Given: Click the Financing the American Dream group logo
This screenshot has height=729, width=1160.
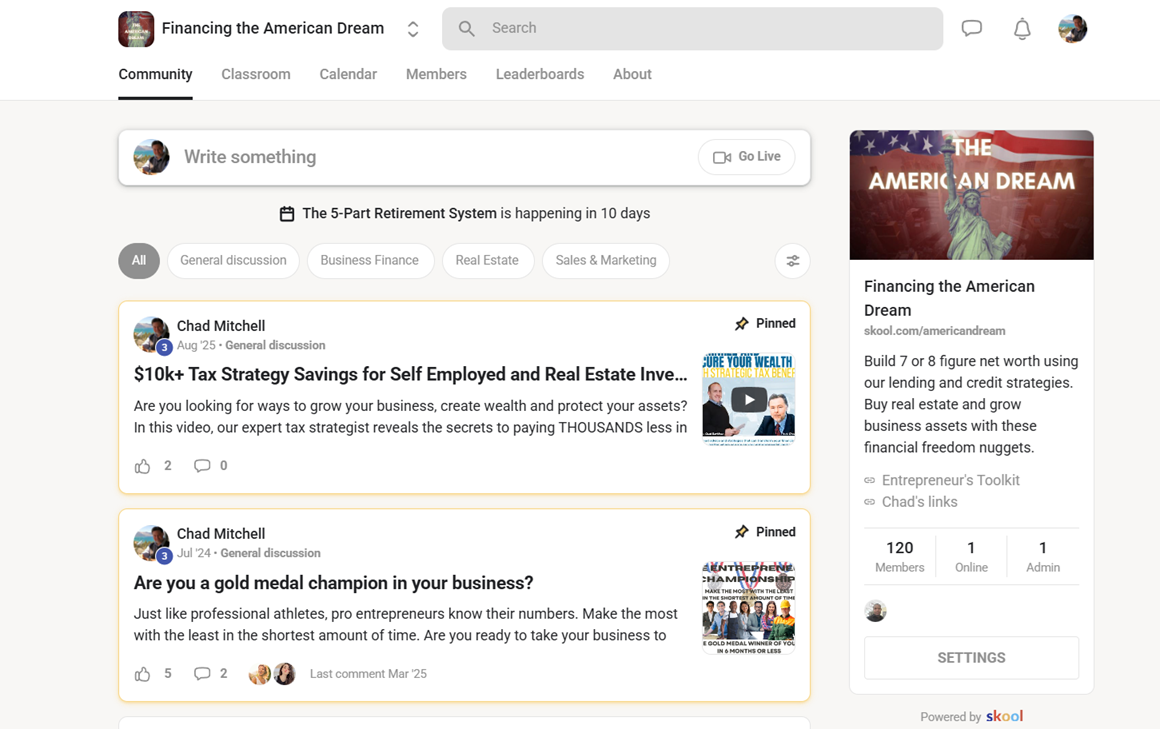Looking at the screenshot, I should pyautogui.click(x=136, y=29).
